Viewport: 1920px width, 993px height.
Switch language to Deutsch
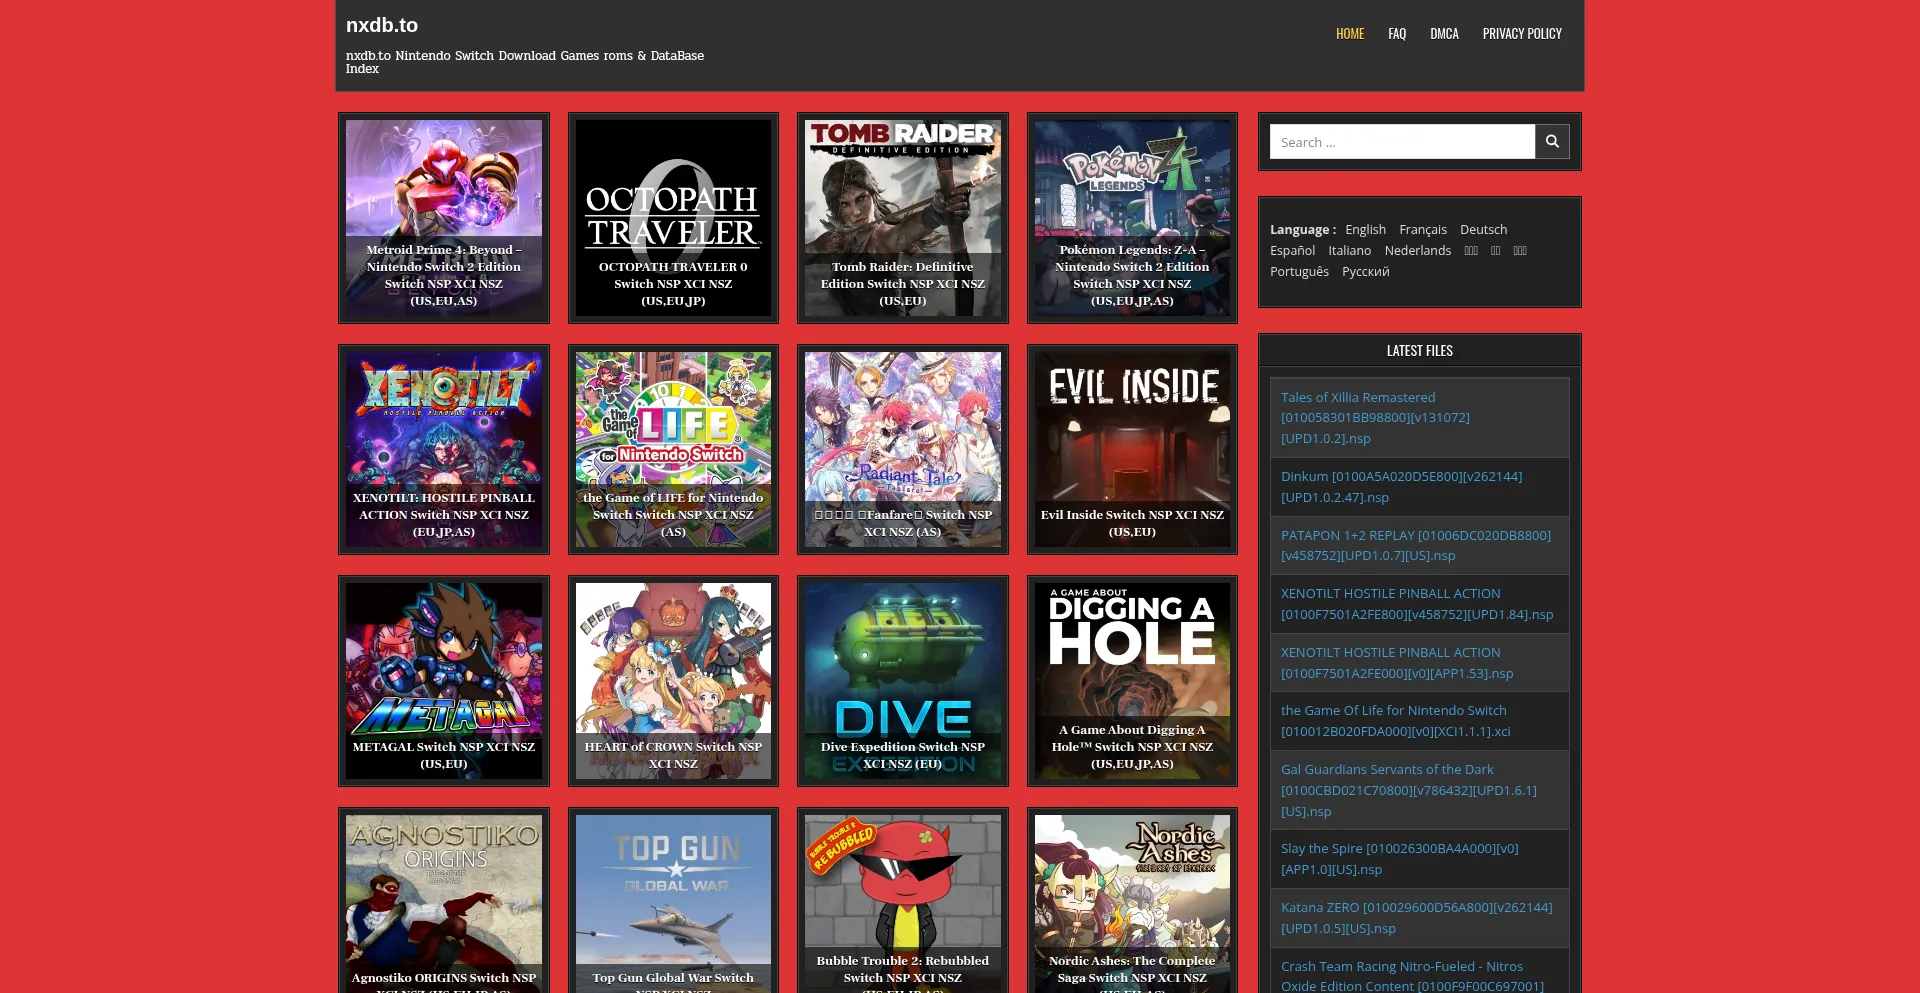tap(1483, 230)
